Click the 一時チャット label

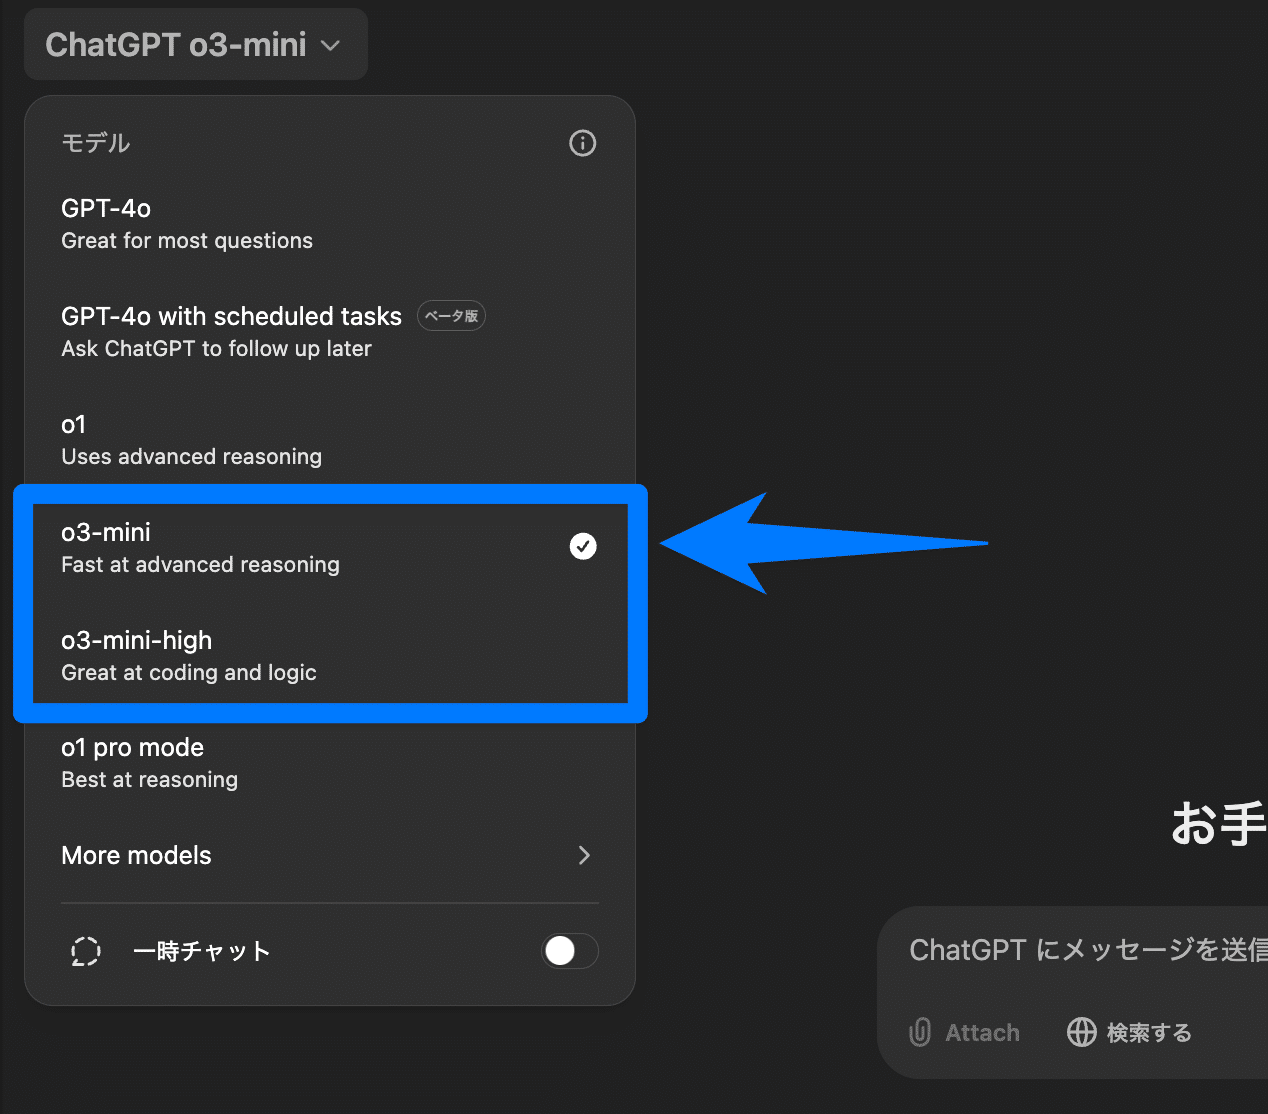202,951
